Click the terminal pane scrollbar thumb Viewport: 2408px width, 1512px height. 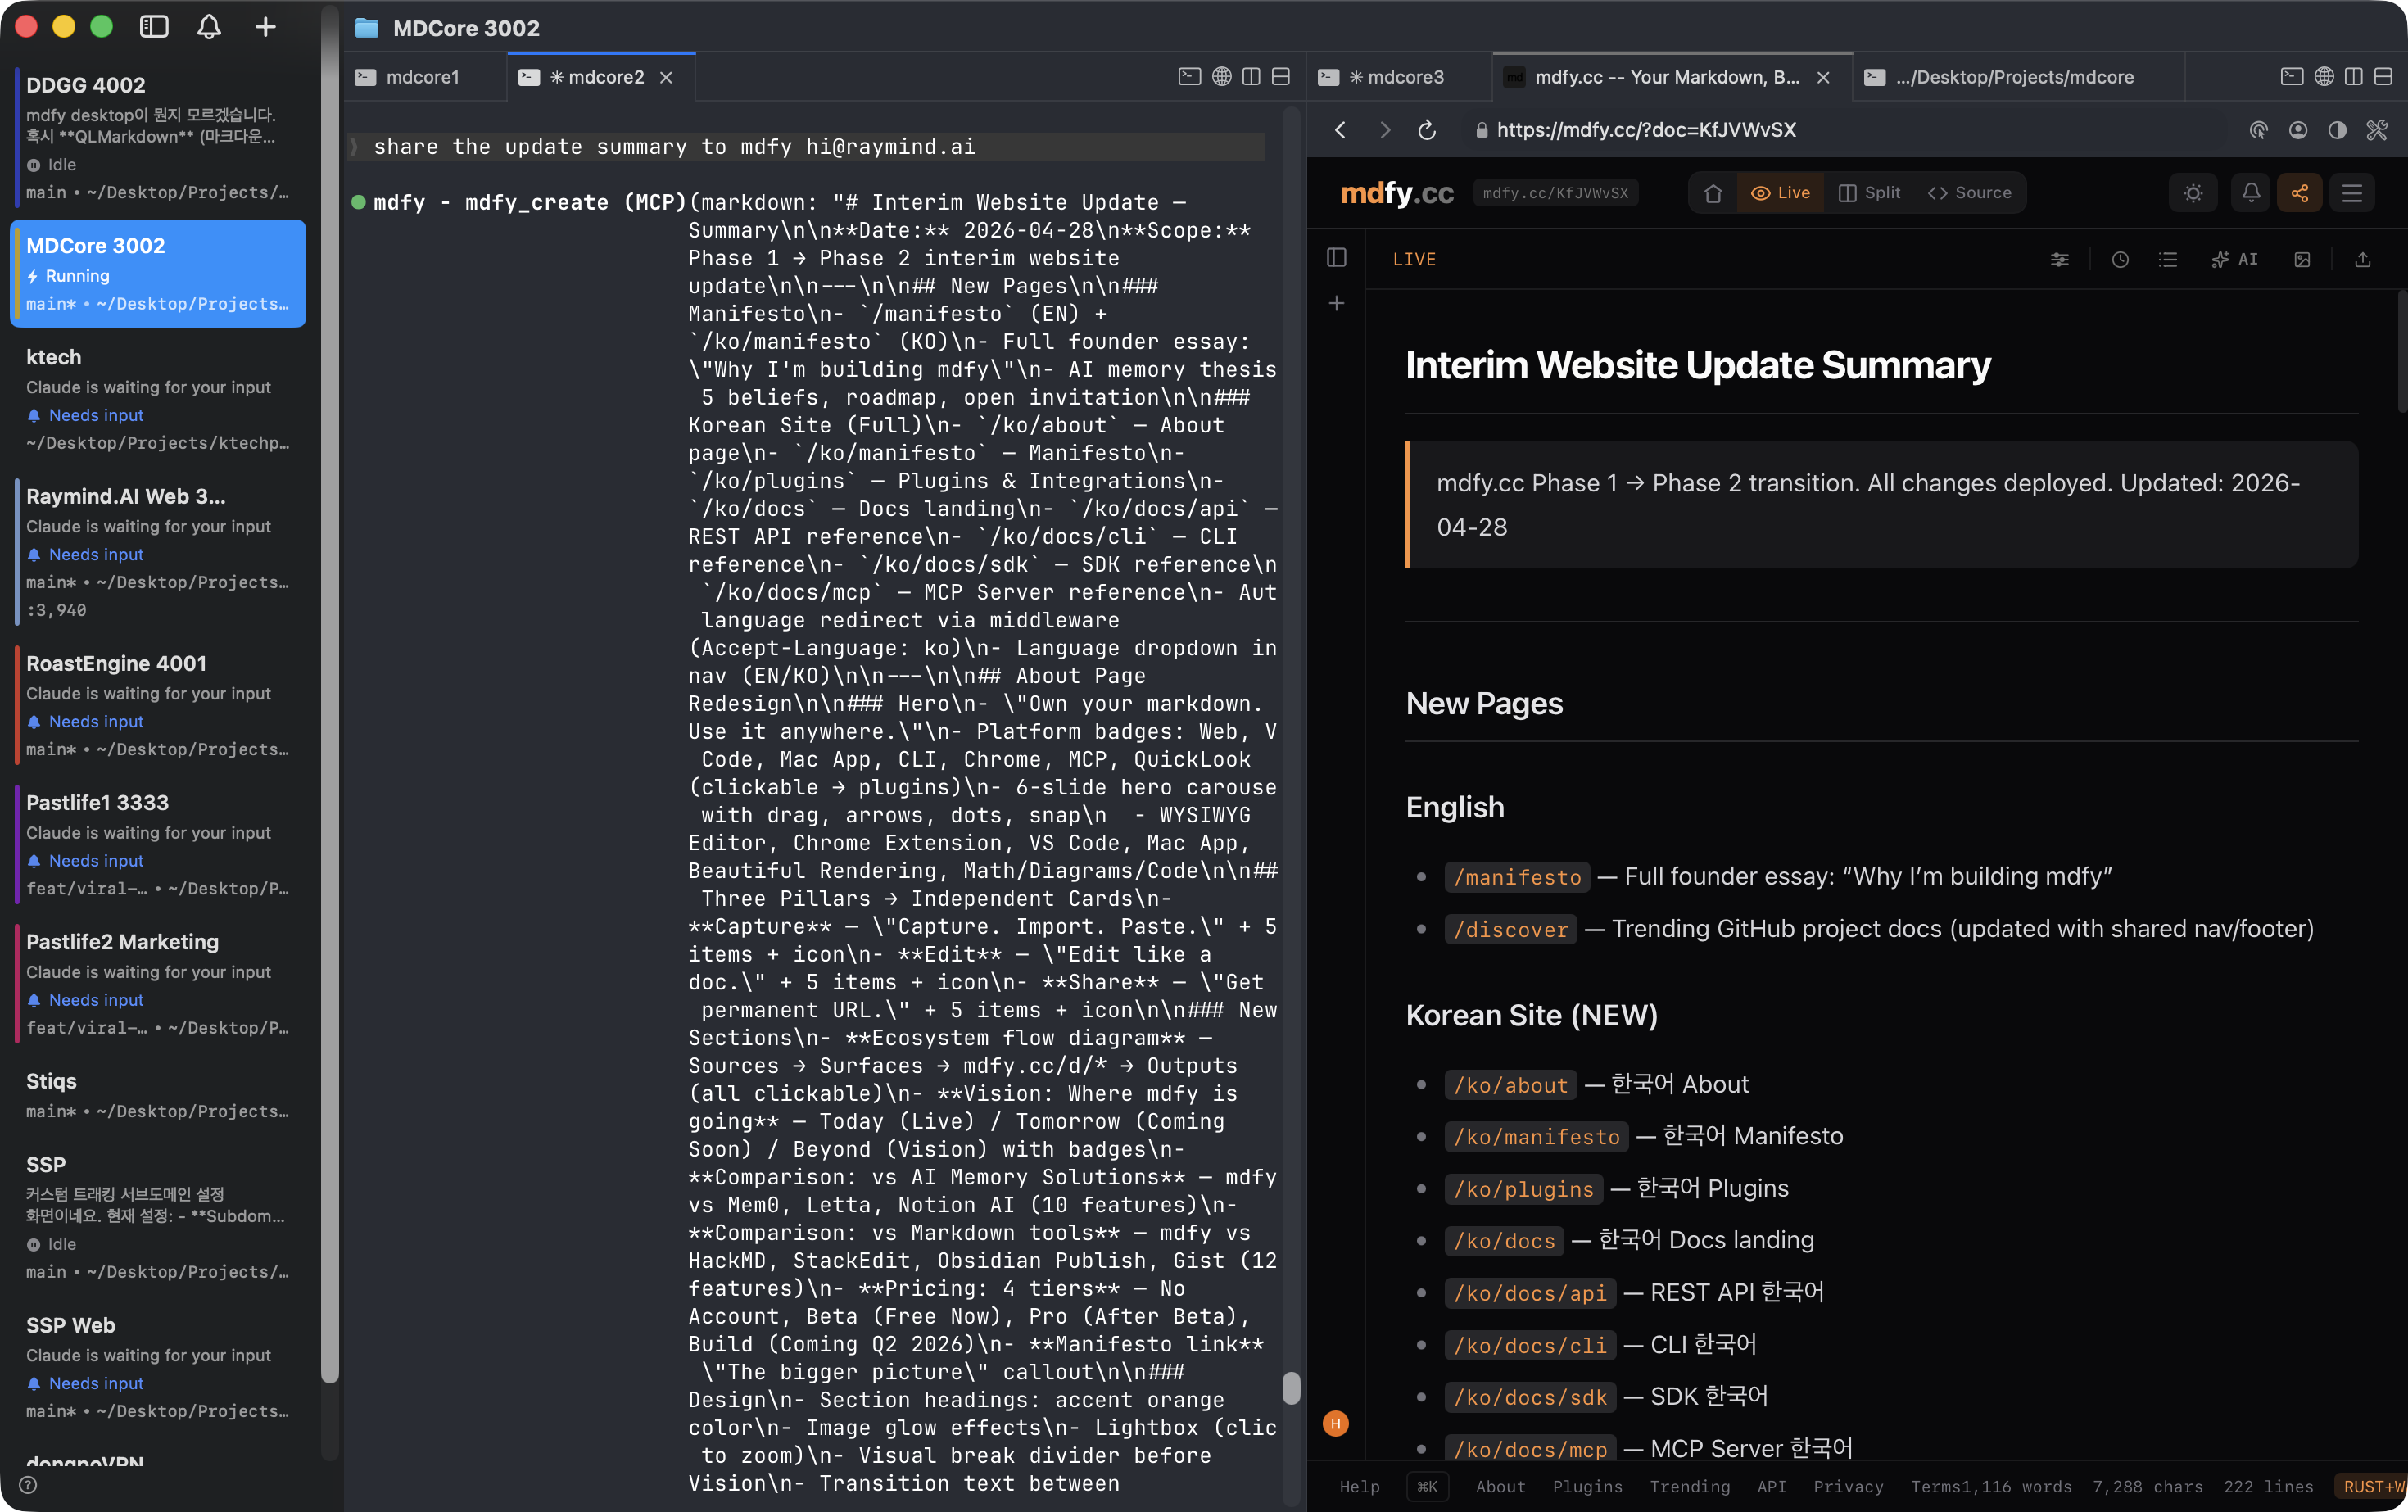pyautogui.click(x=1291, y=1388)
